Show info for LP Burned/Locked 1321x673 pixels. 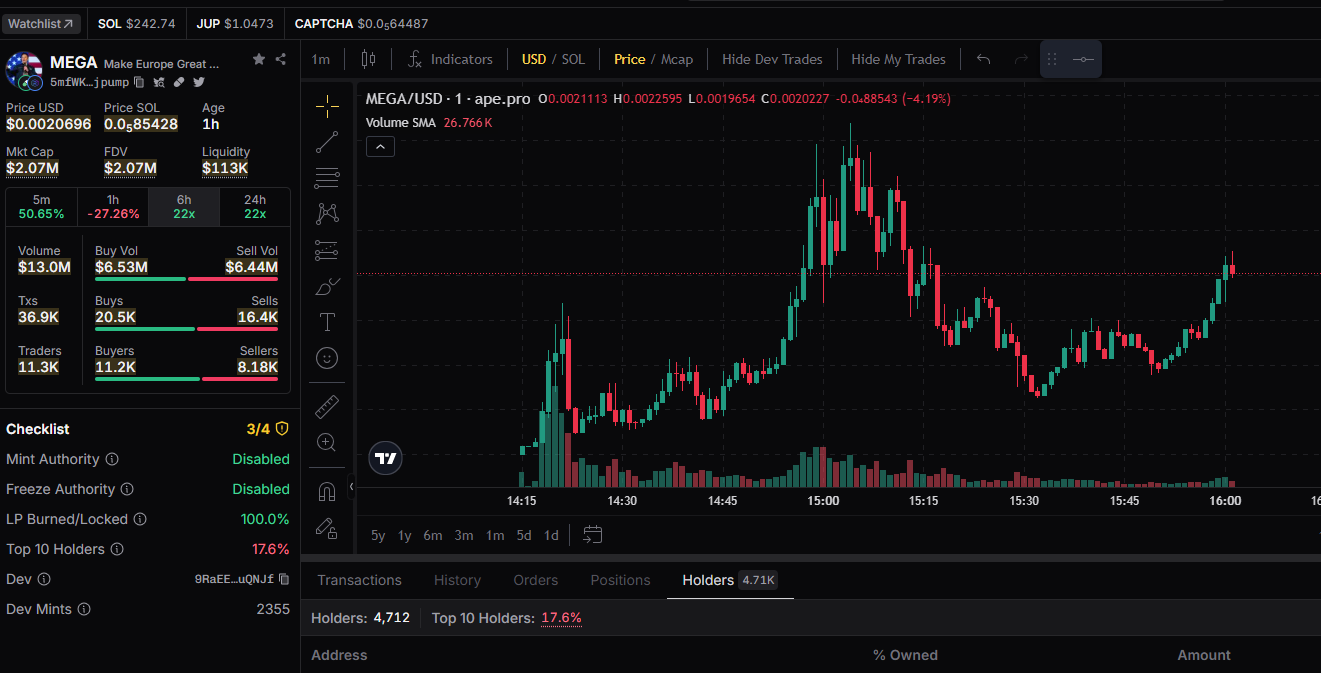click(140, 519)
